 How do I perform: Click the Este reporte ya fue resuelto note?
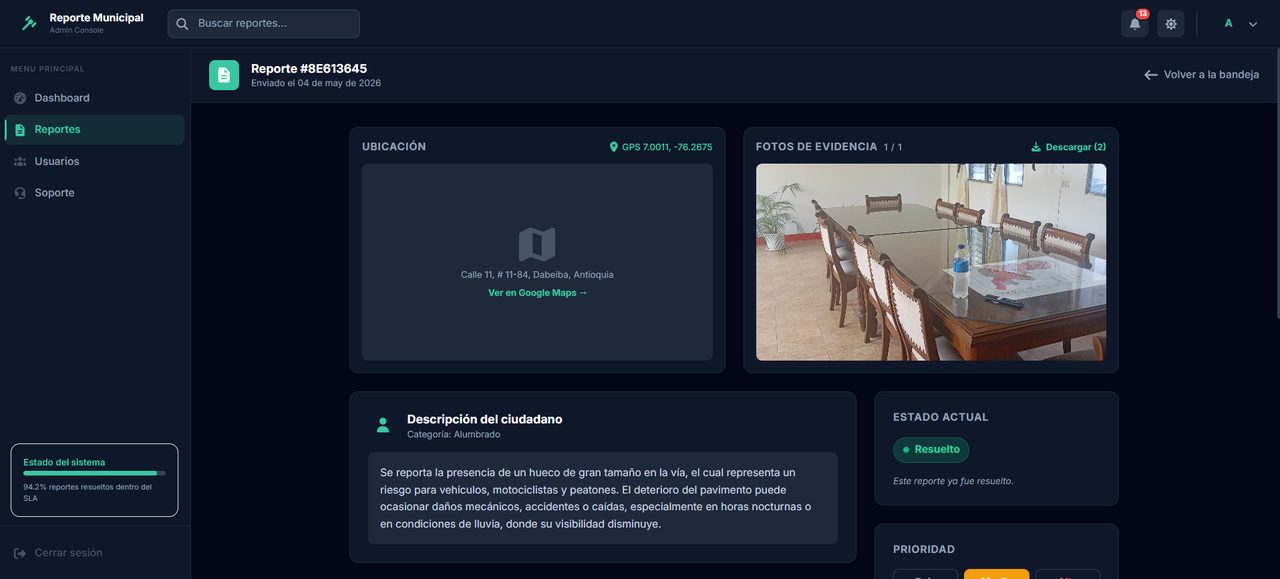(x=953, y=481)
